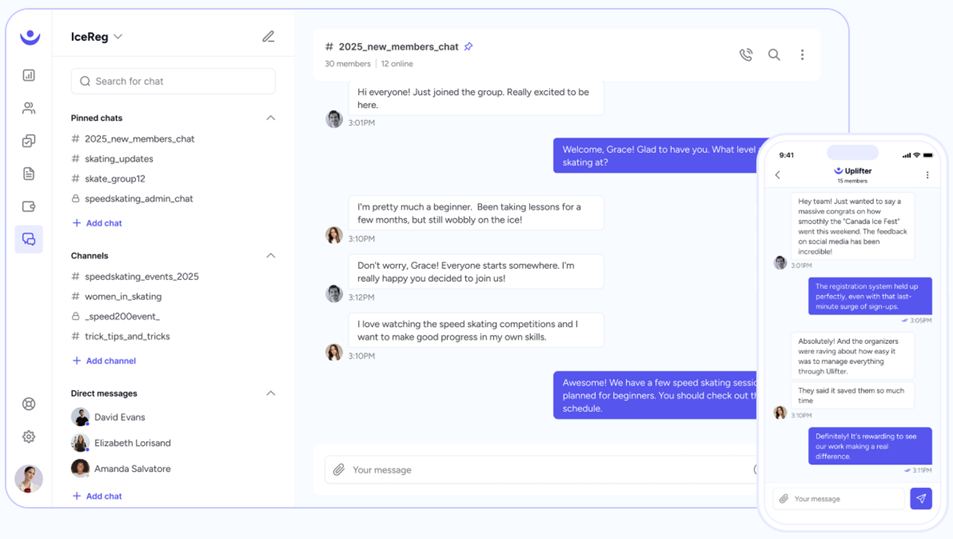Click the "Definitely! It's rewarding" phone message
Image resolution: width=953 pixels, height=539 pixels.
coord(870,447)
